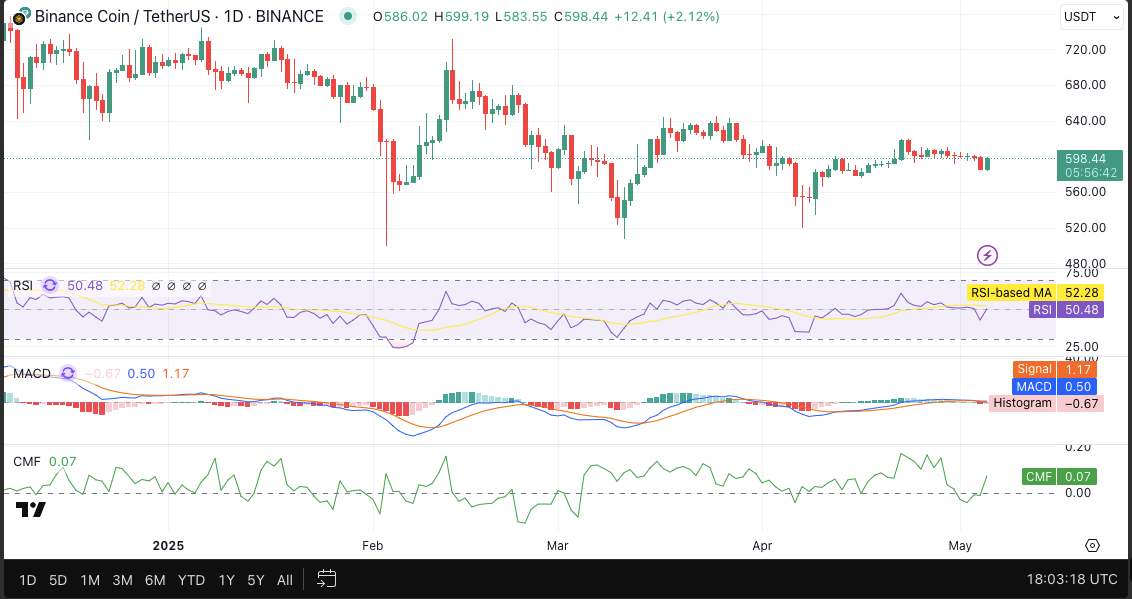Click the CMF indicator label
1132x599 pixels.
27,461
